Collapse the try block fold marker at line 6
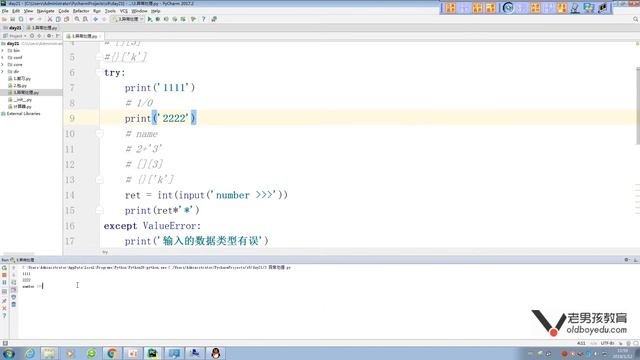Screen dimensions: 640x360 pos(100,73)
